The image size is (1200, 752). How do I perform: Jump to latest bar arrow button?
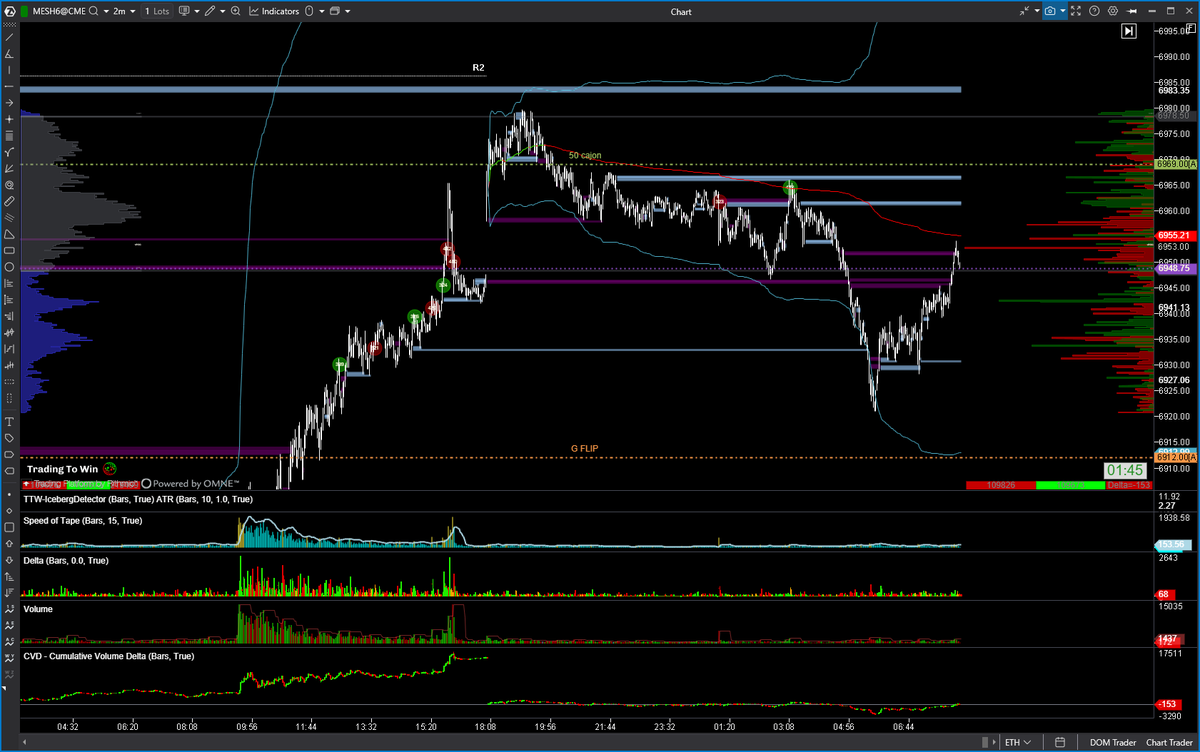pyautogui.click(x=1128, y=31)
